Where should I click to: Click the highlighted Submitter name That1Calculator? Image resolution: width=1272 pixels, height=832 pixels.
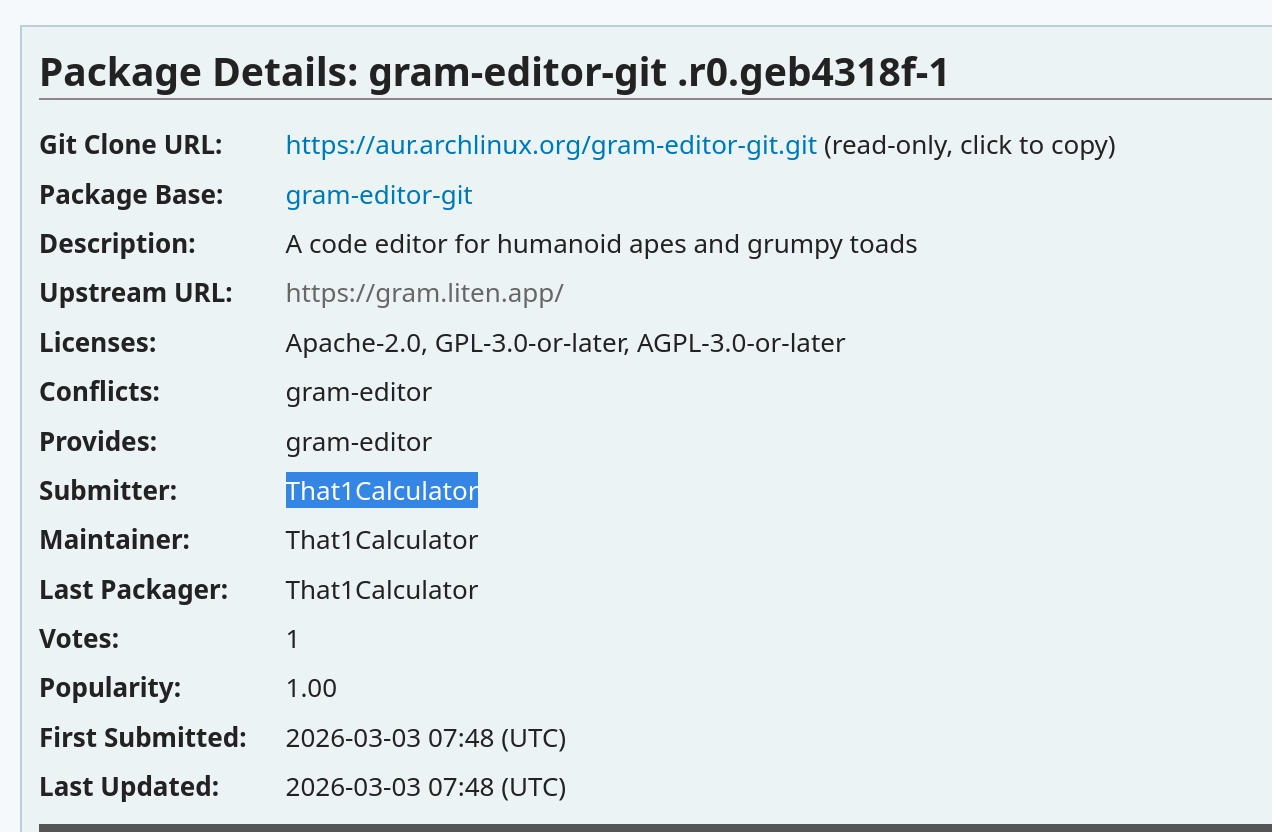coord(382,491)
